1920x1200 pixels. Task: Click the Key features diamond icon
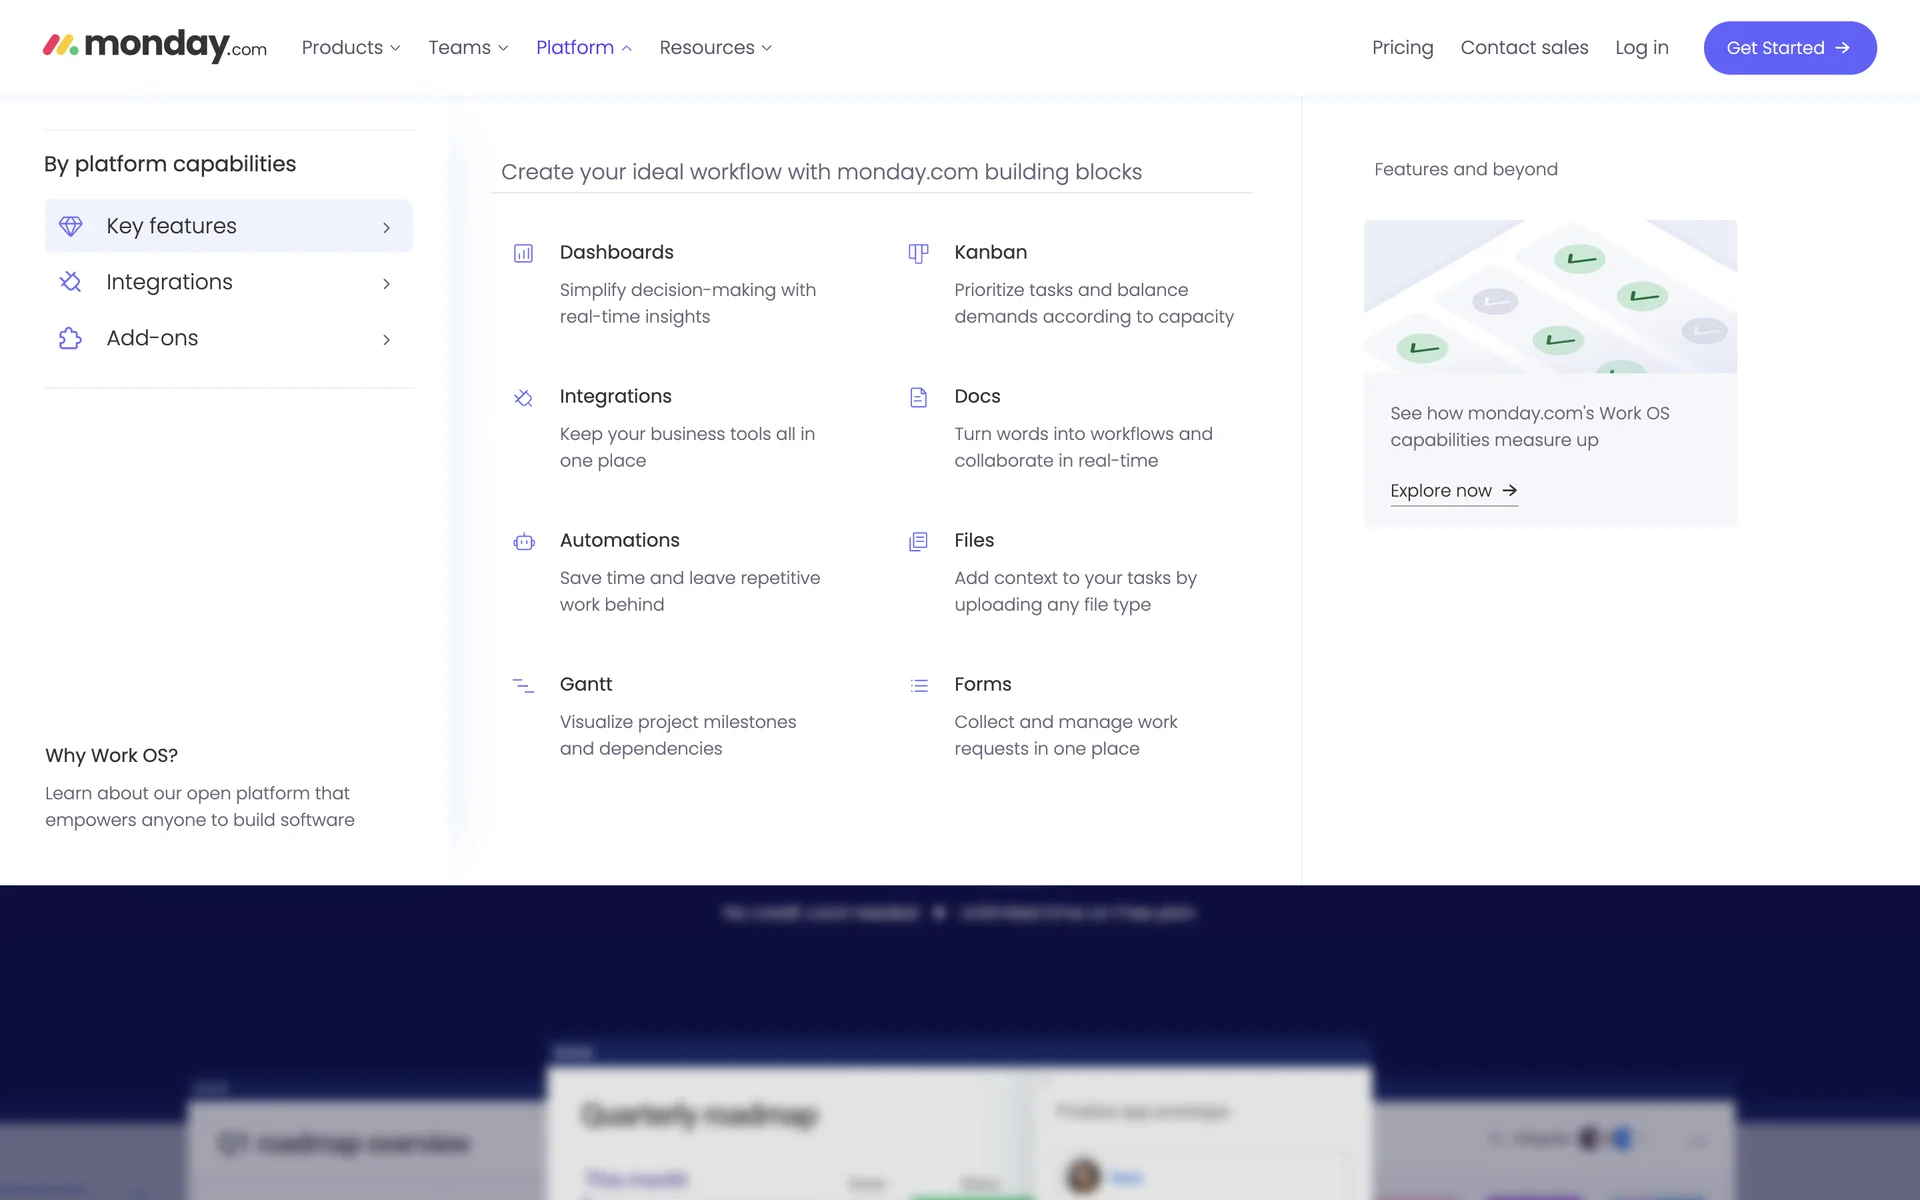click(x=70, y=226)
